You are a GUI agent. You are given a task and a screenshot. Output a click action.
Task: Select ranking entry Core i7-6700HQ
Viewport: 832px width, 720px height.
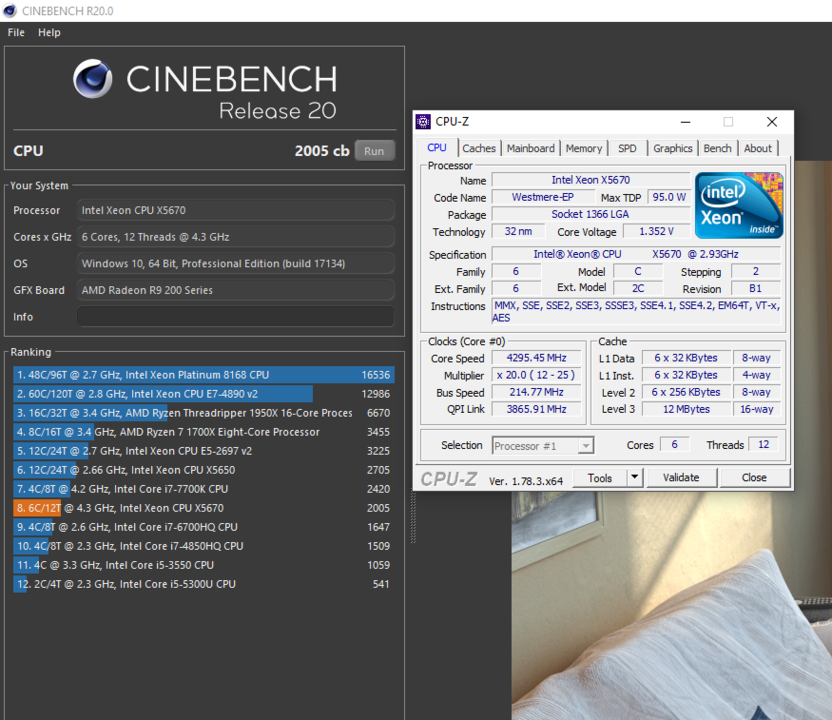tap(204, 527)
